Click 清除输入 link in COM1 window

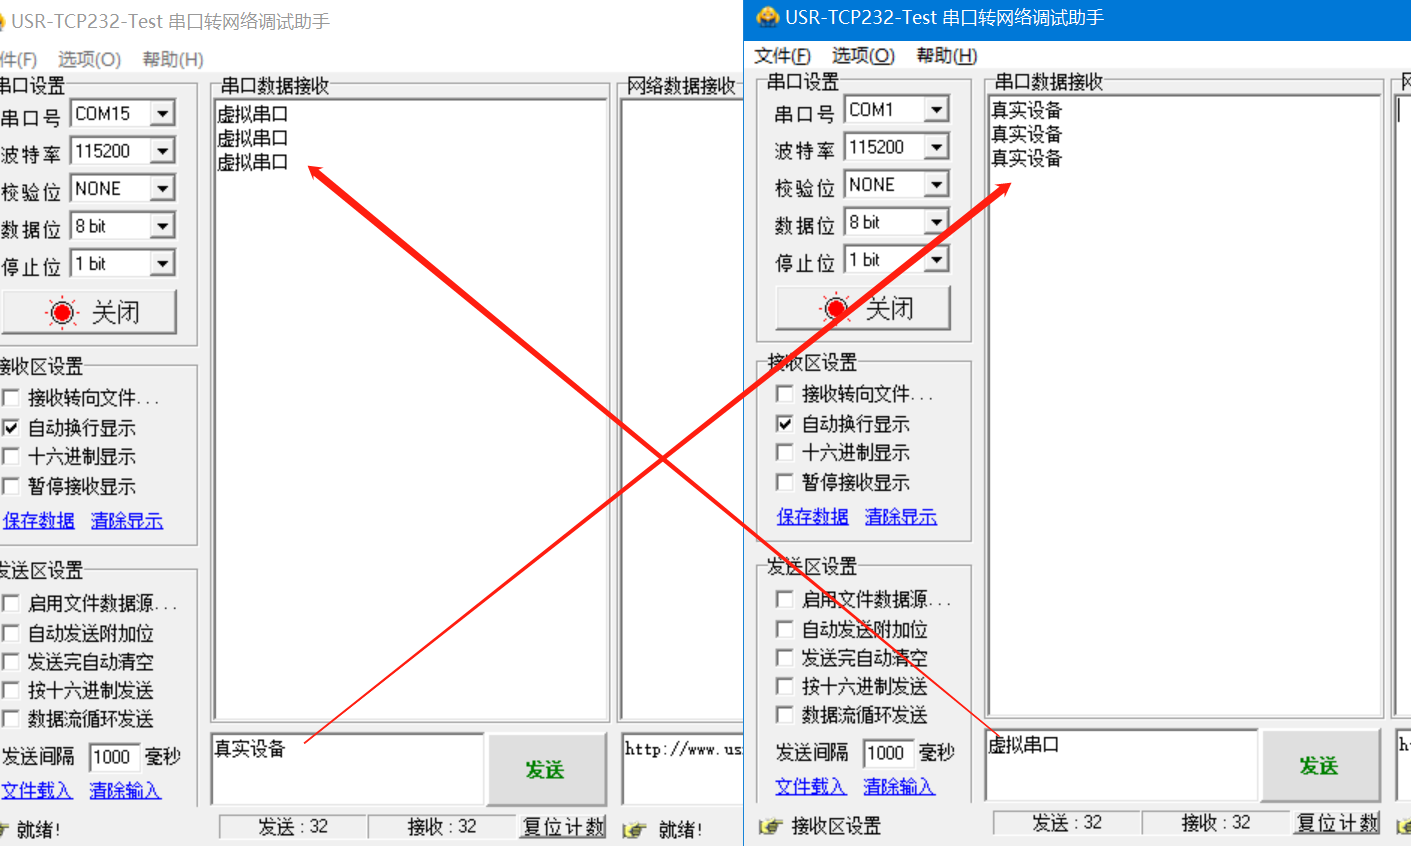(x=899, y=787)
